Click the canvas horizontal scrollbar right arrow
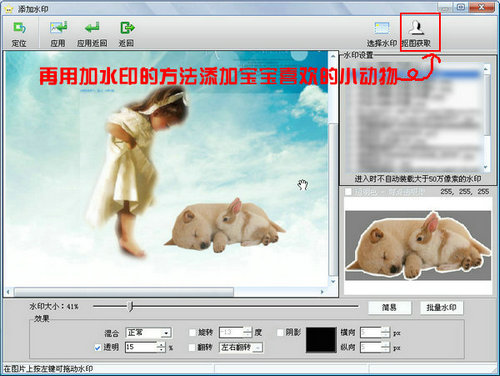The height and width of the screenshot is (376, 500). [322, 292]
